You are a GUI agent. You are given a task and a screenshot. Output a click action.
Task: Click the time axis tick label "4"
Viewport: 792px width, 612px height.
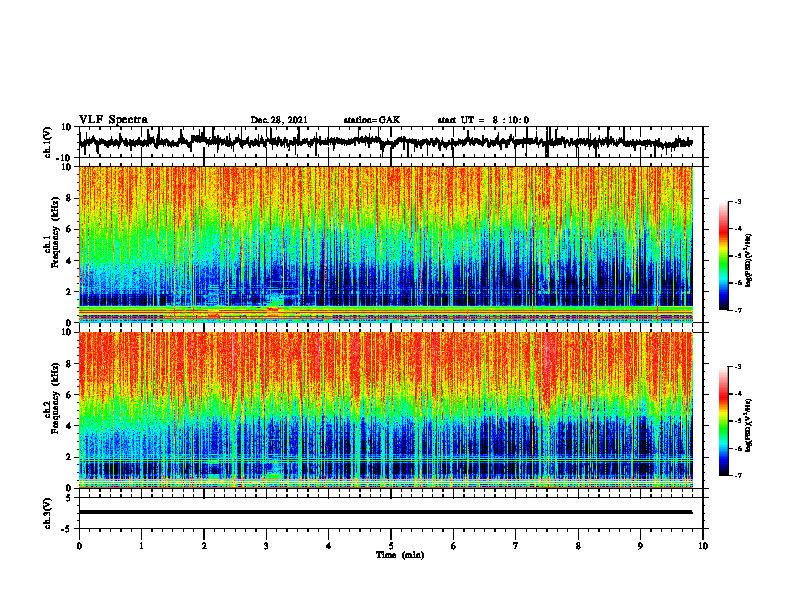coord(329,546)
